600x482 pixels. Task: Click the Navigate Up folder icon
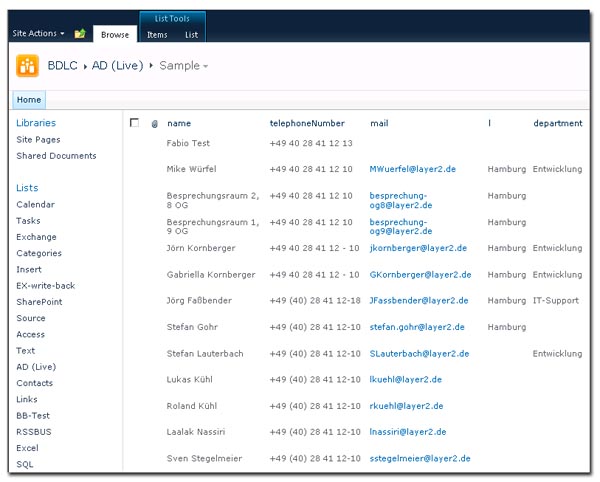click(x=80, y=34)
